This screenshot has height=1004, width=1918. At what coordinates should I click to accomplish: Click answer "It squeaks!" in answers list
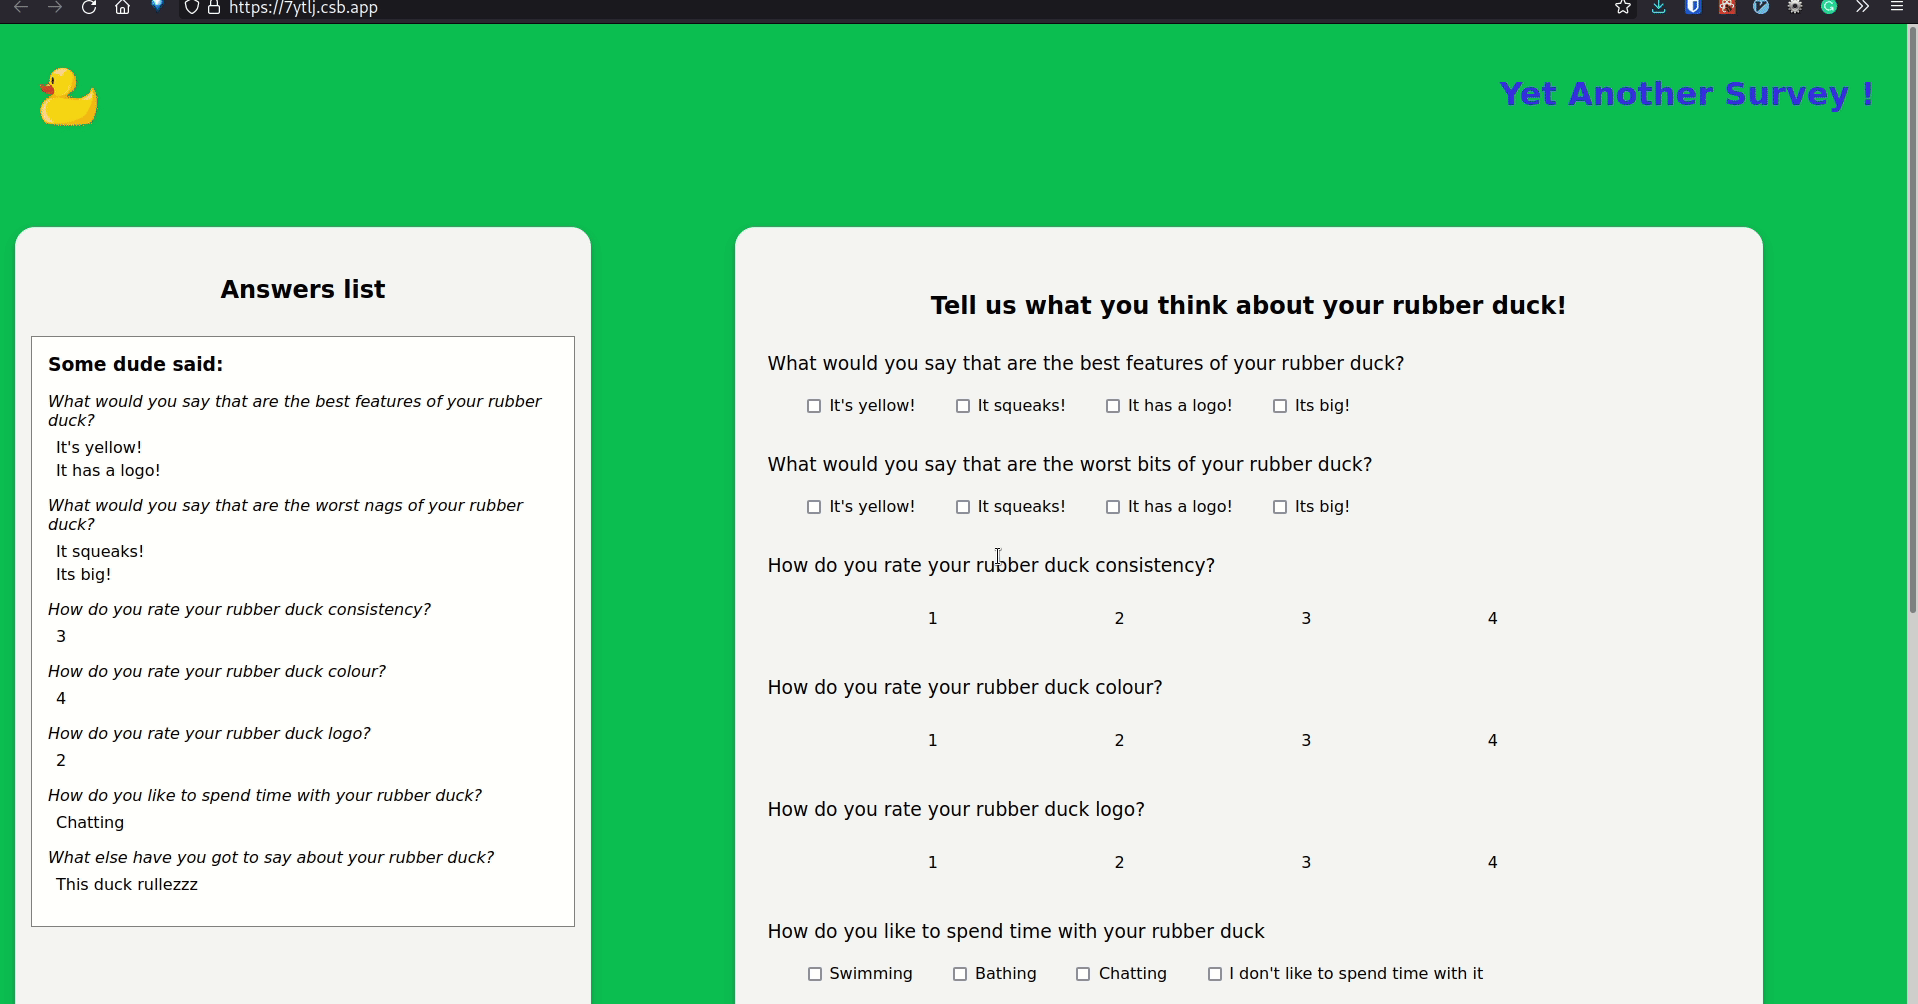point(100,552)
